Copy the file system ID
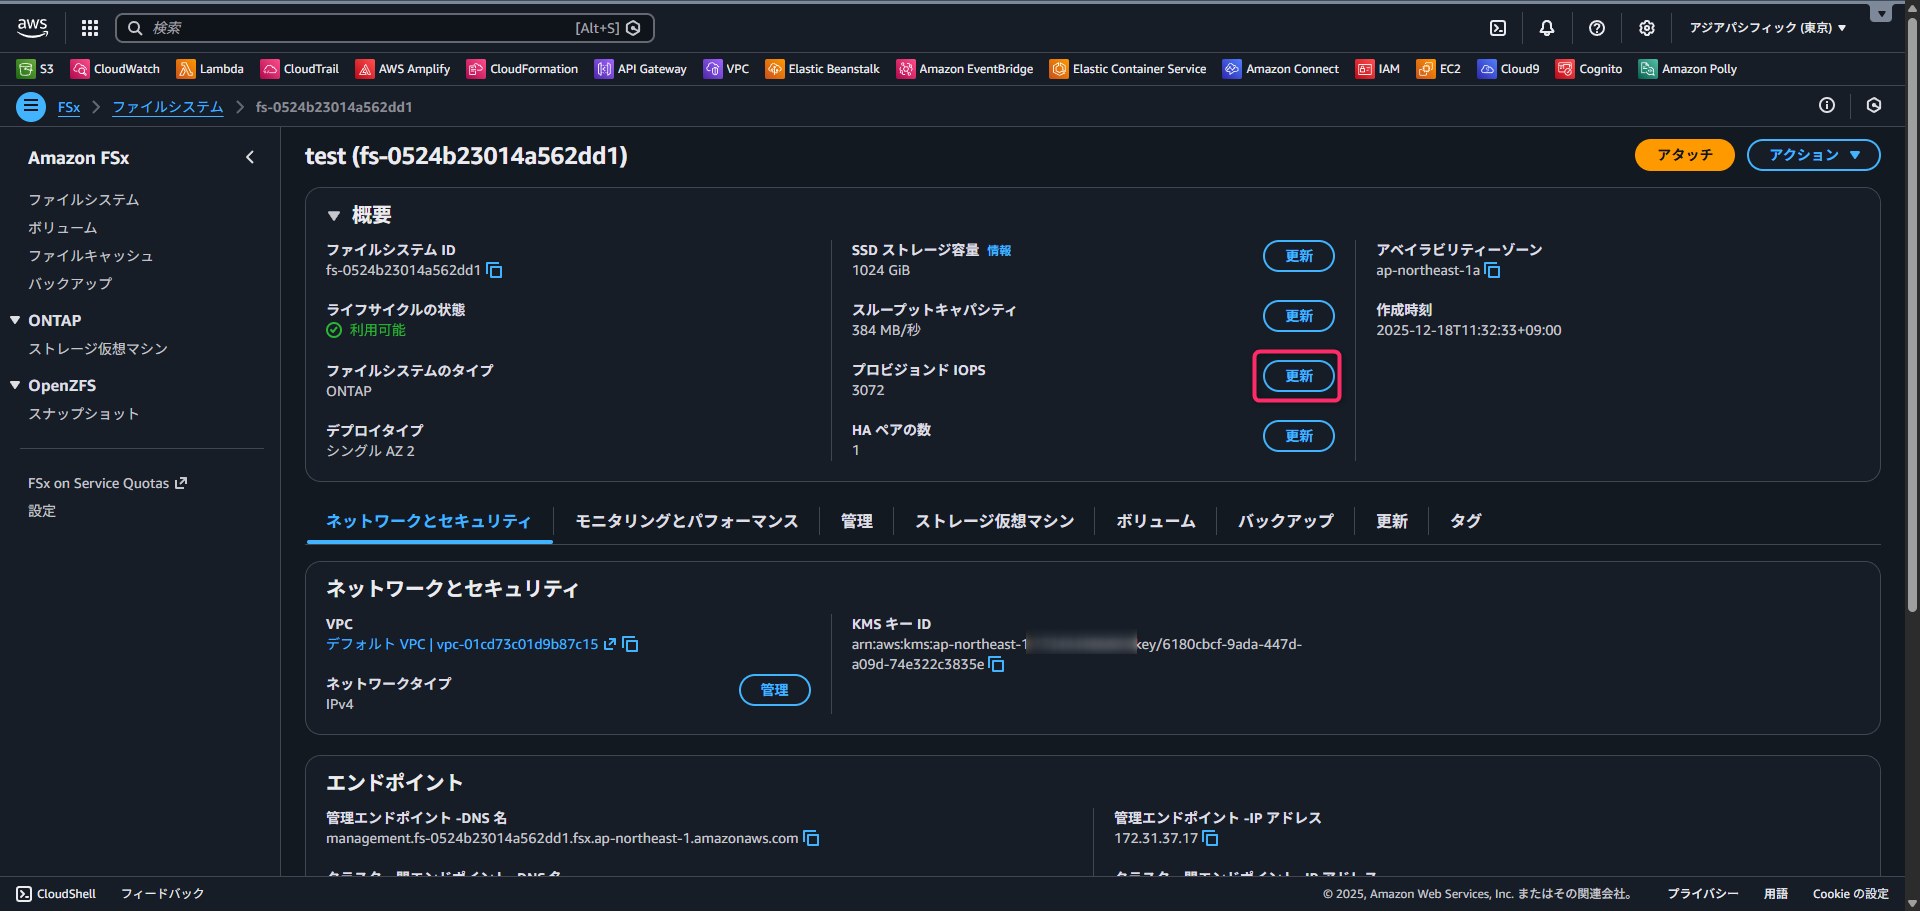 (x=494, y=271)
